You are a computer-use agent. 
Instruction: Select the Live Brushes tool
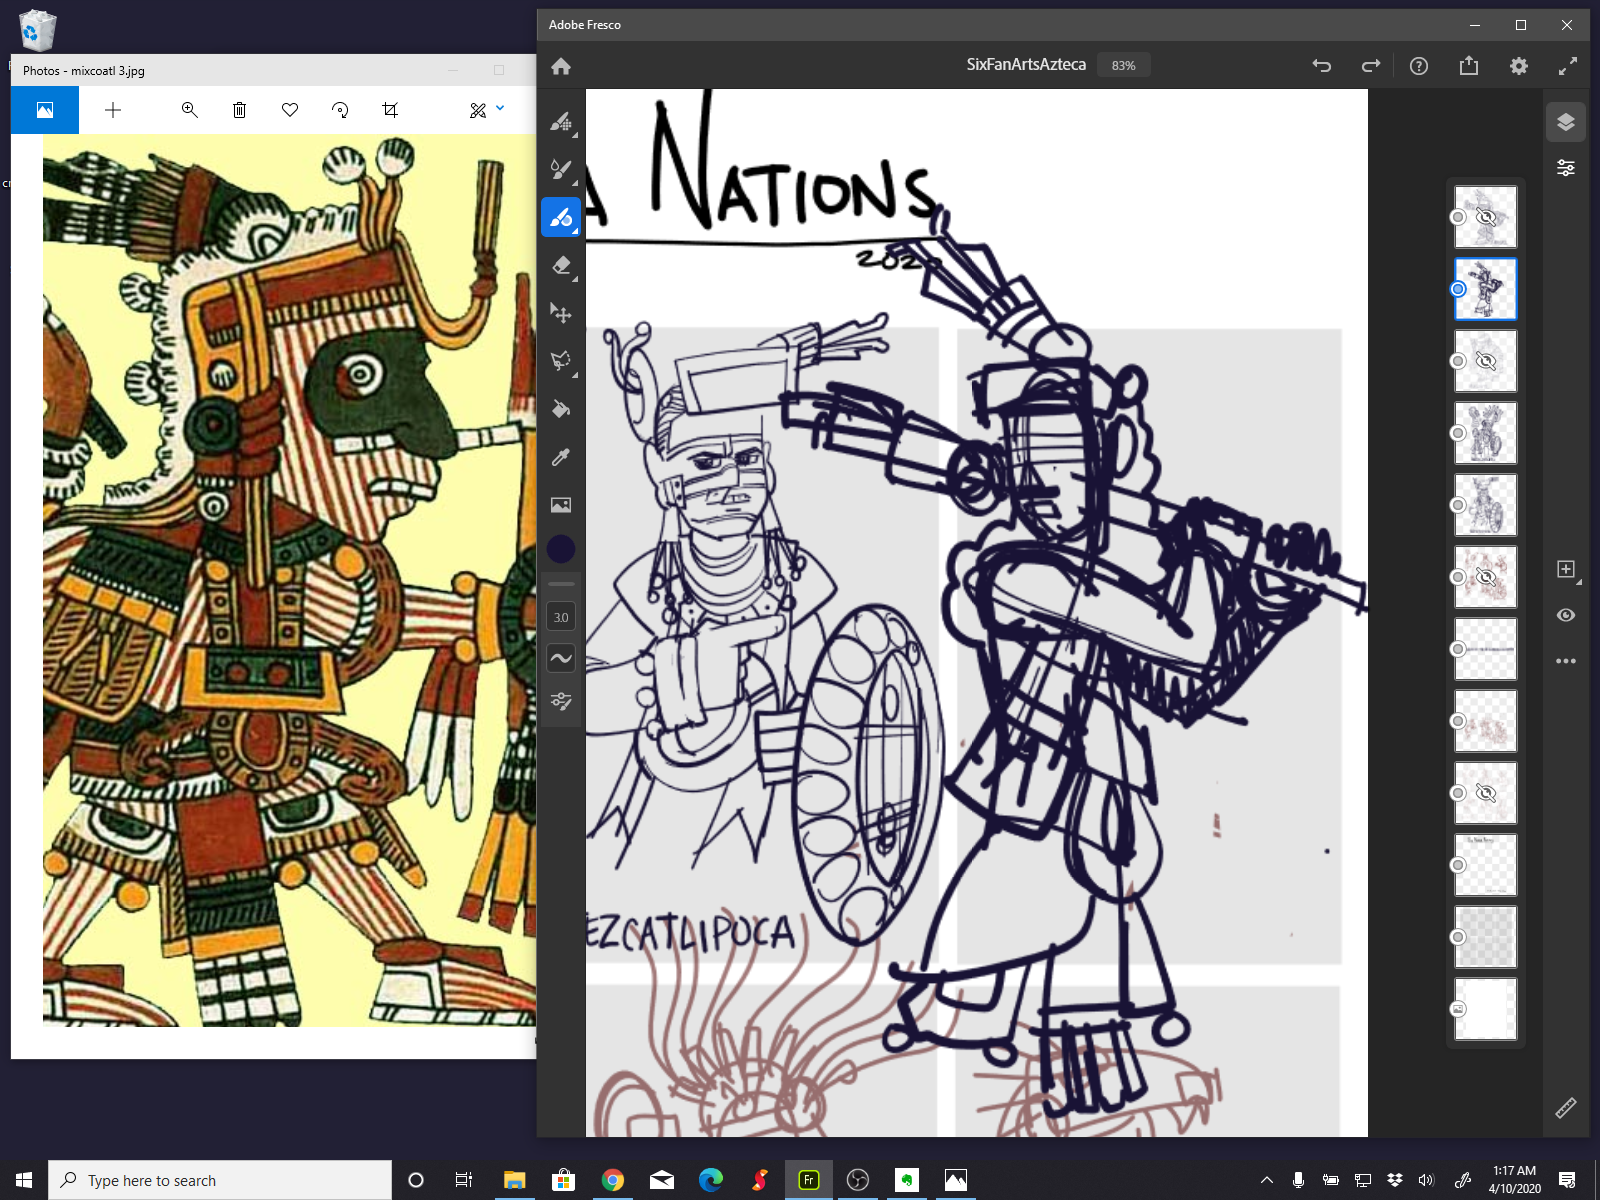click(x=561, y=169)
